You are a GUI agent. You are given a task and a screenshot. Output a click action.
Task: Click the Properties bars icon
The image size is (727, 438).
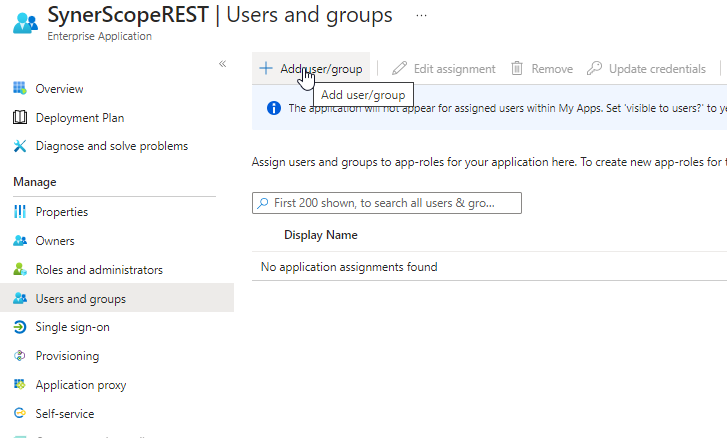pos(20,212)
